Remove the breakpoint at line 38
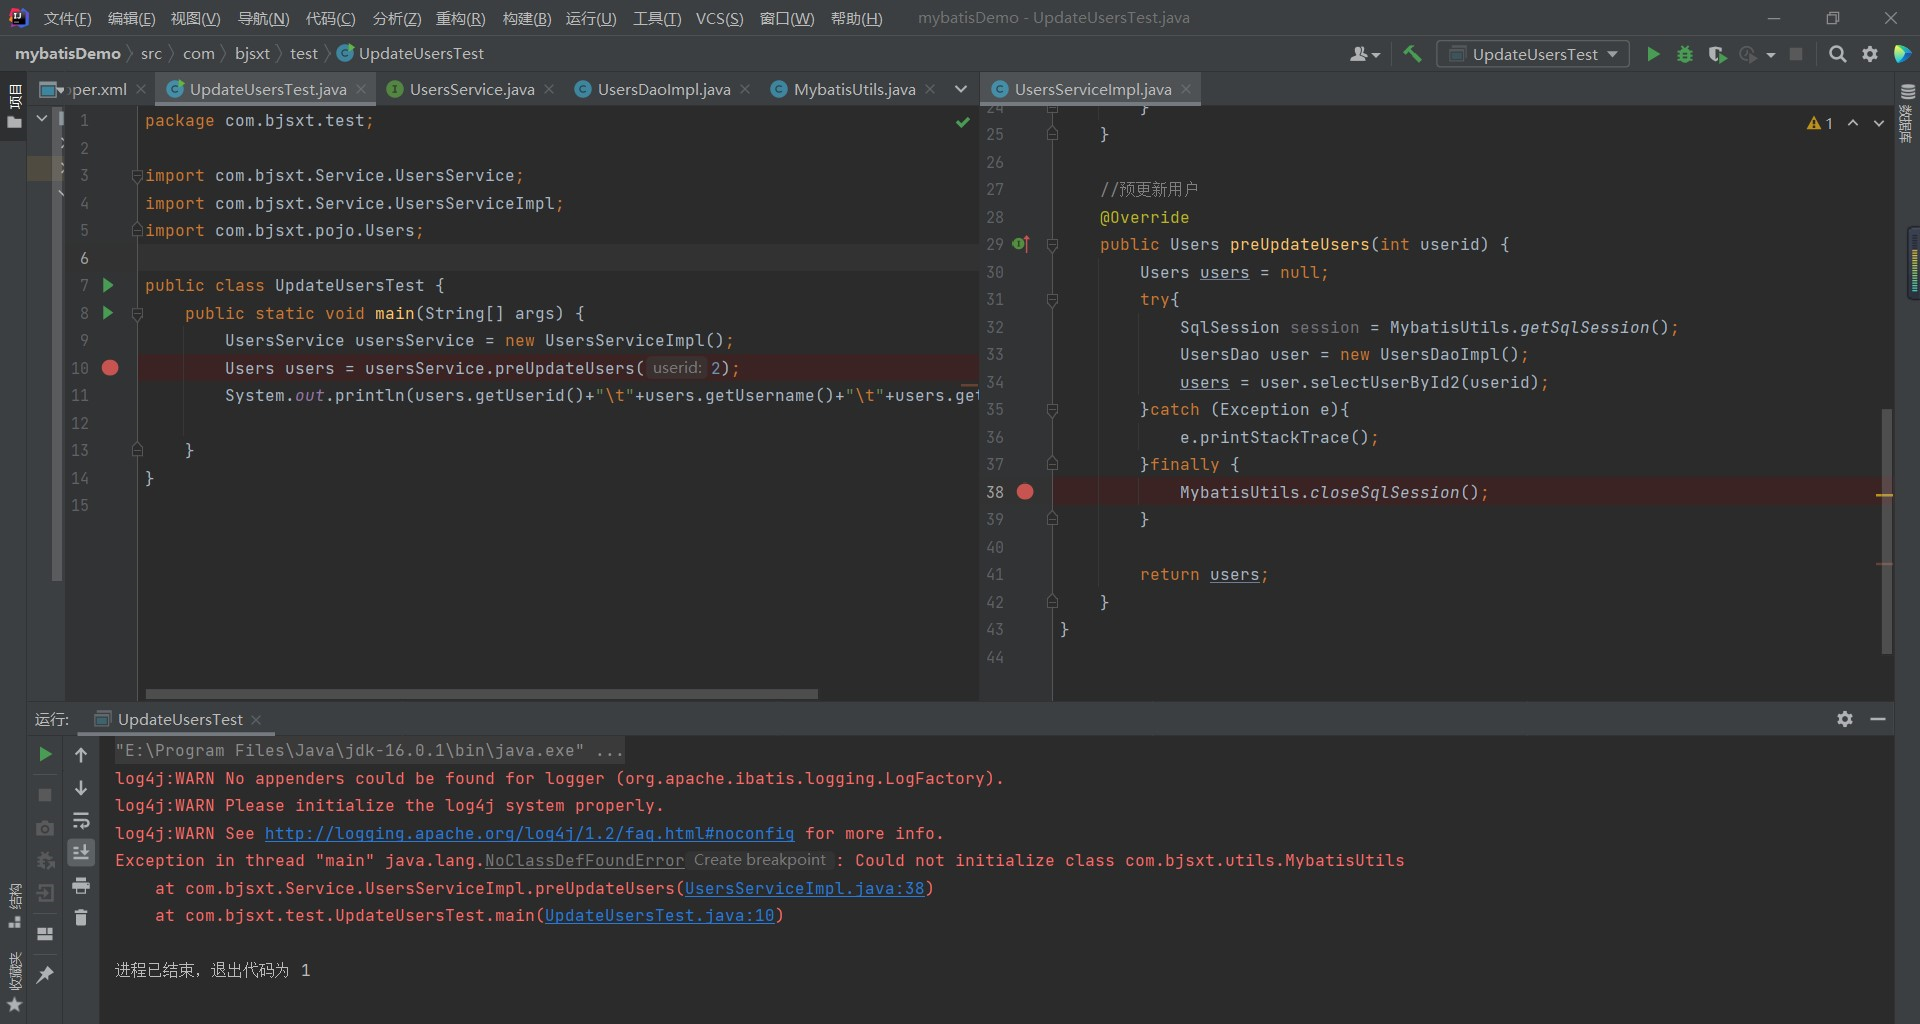The image size is (1920, 1024). coord(1025,492)
